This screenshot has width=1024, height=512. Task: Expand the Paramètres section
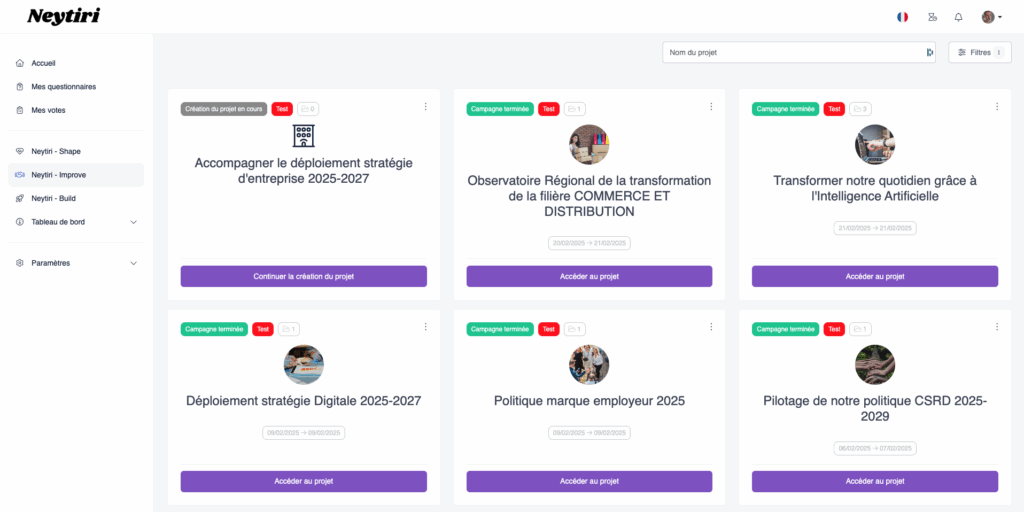pos(76,263)
